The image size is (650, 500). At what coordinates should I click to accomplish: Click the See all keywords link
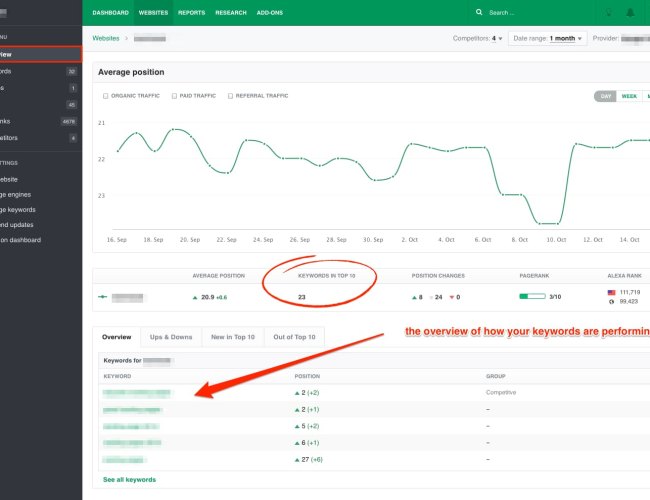(x=129, y=480)
